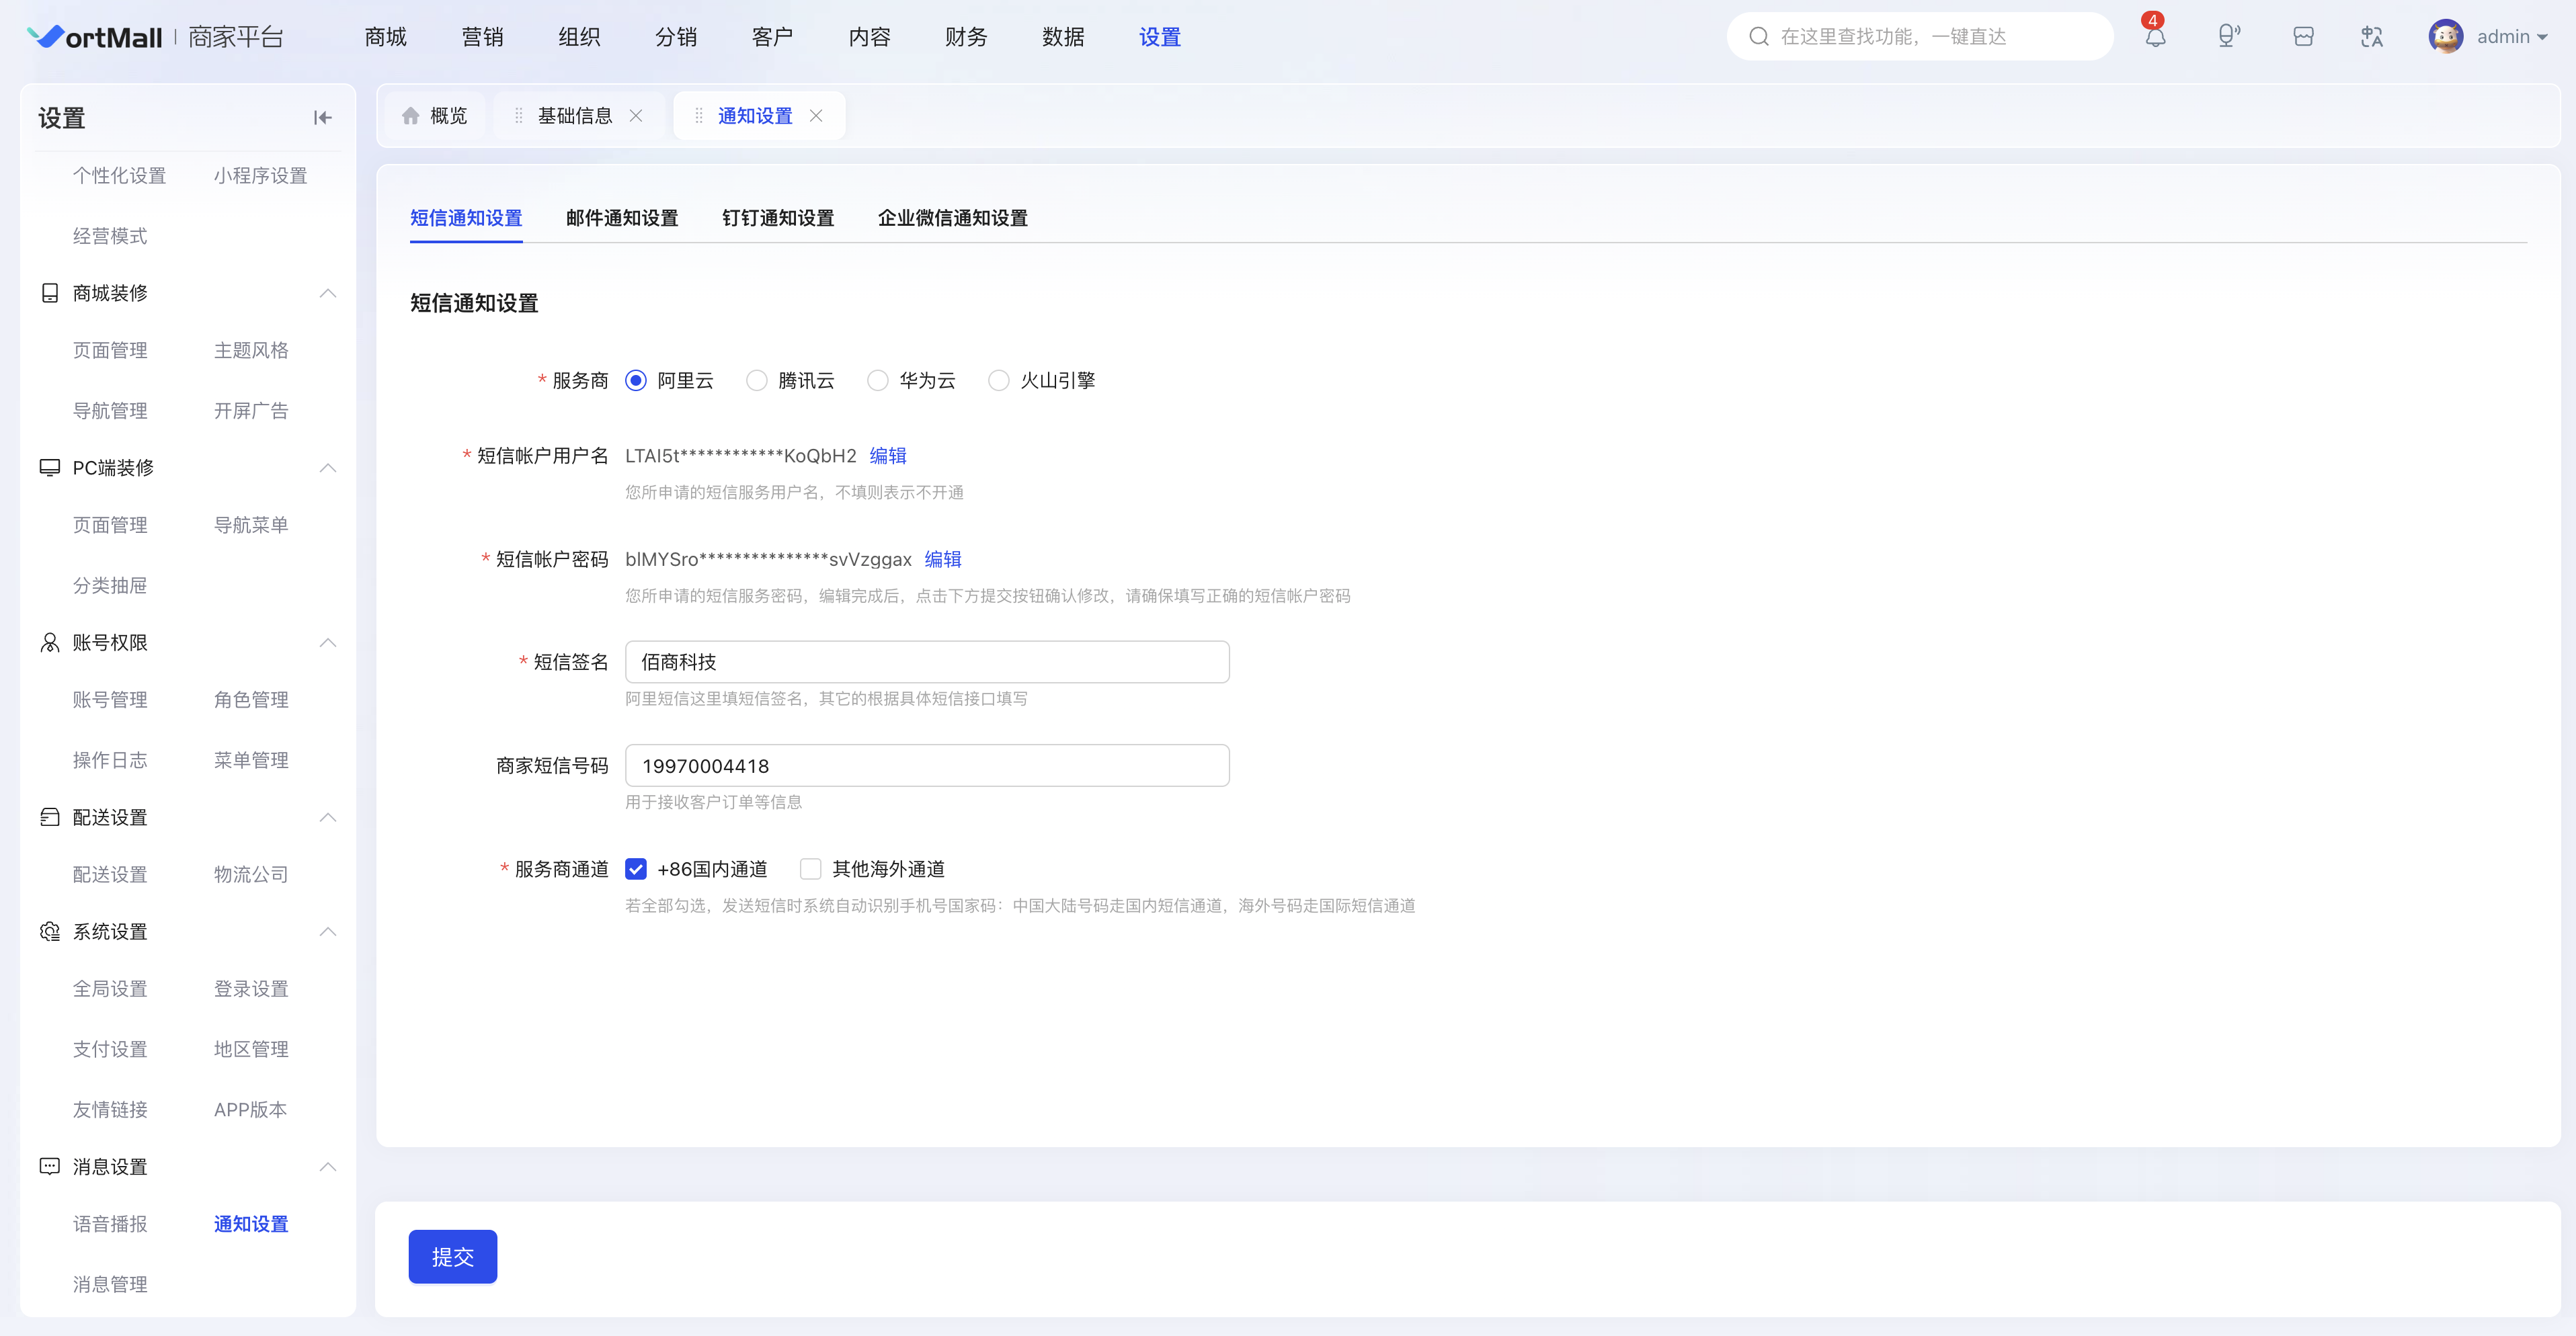The image size is (2576, 1336).
Task: Open the 营销 top menu
Action: 483,37
